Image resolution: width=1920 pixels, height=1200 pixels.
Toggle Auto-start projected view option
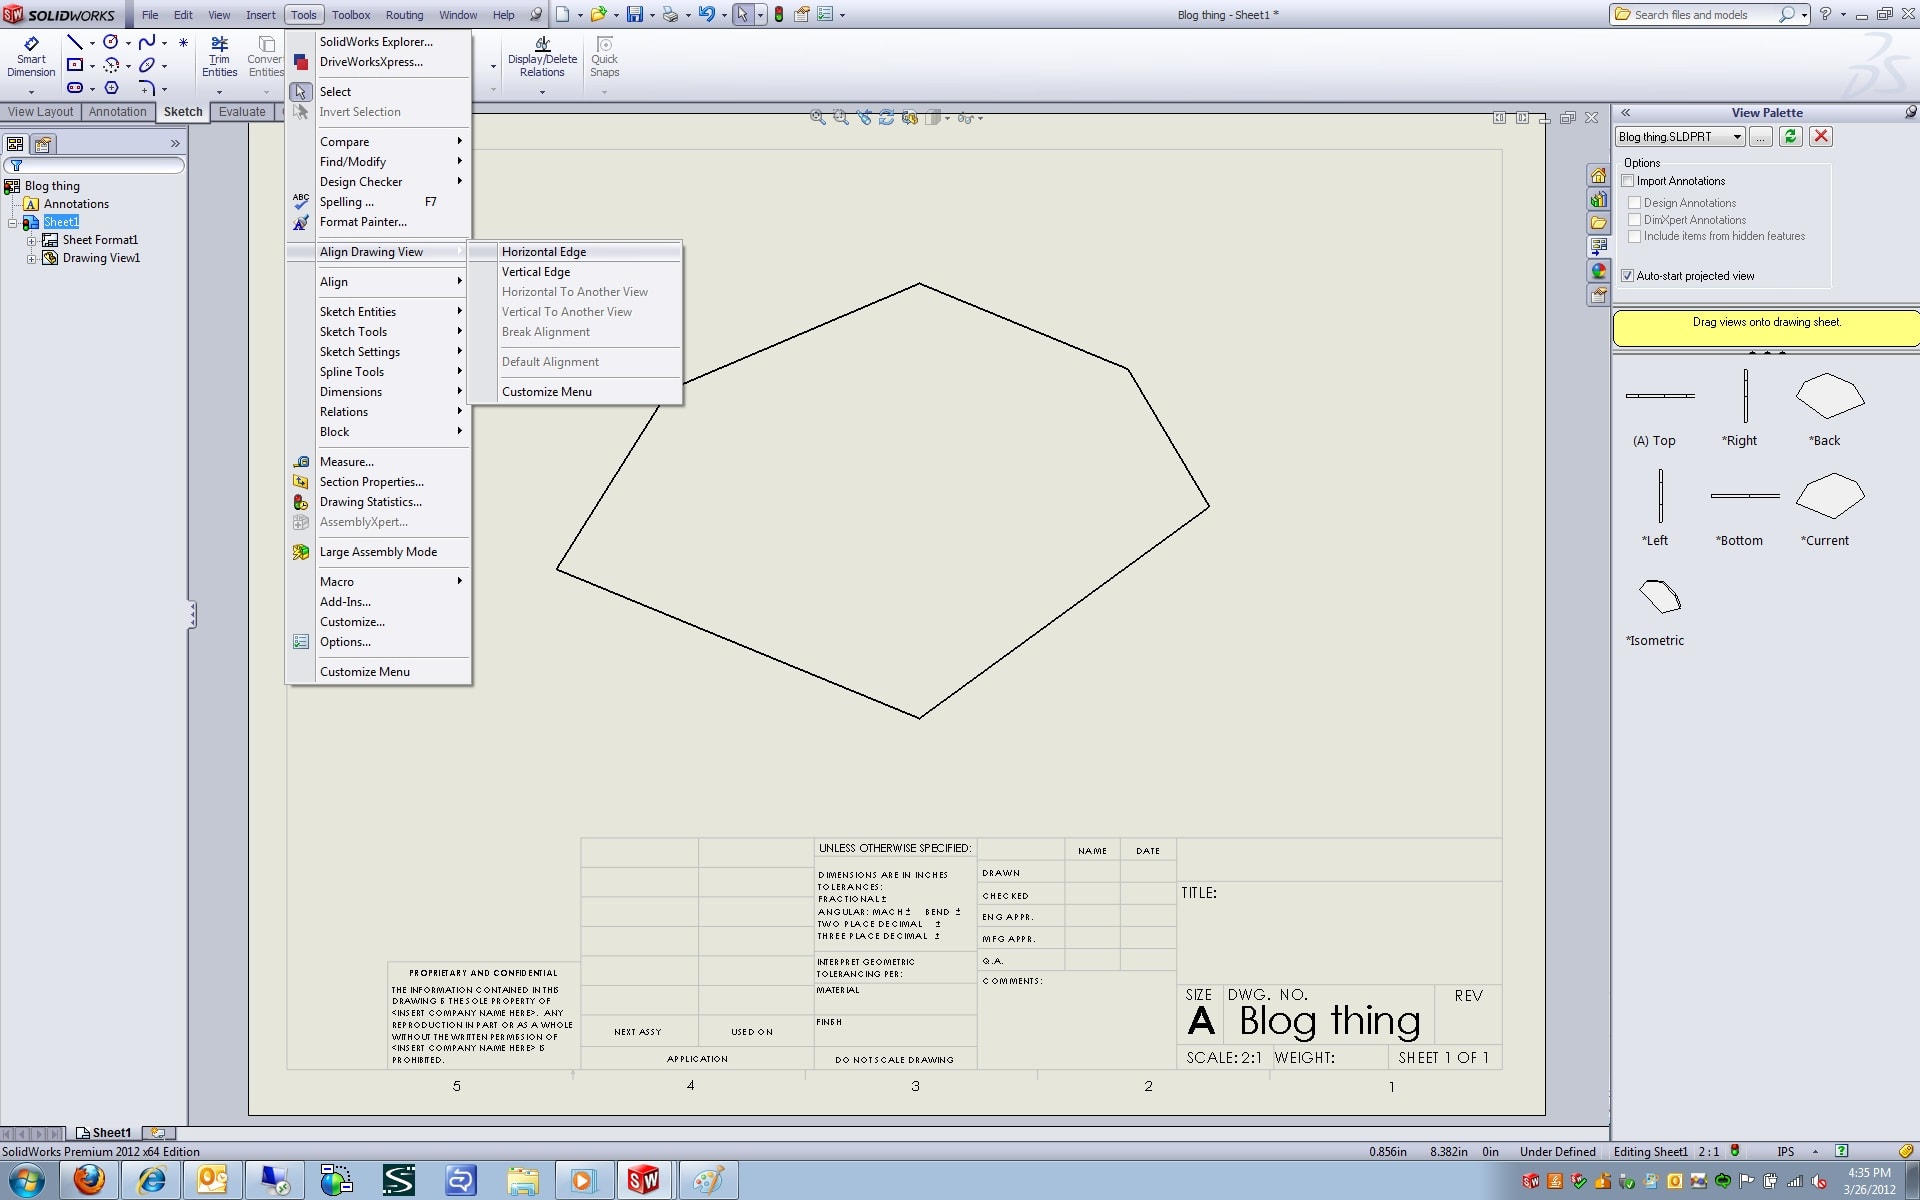pyautogui.click(x=1631, y=275)
